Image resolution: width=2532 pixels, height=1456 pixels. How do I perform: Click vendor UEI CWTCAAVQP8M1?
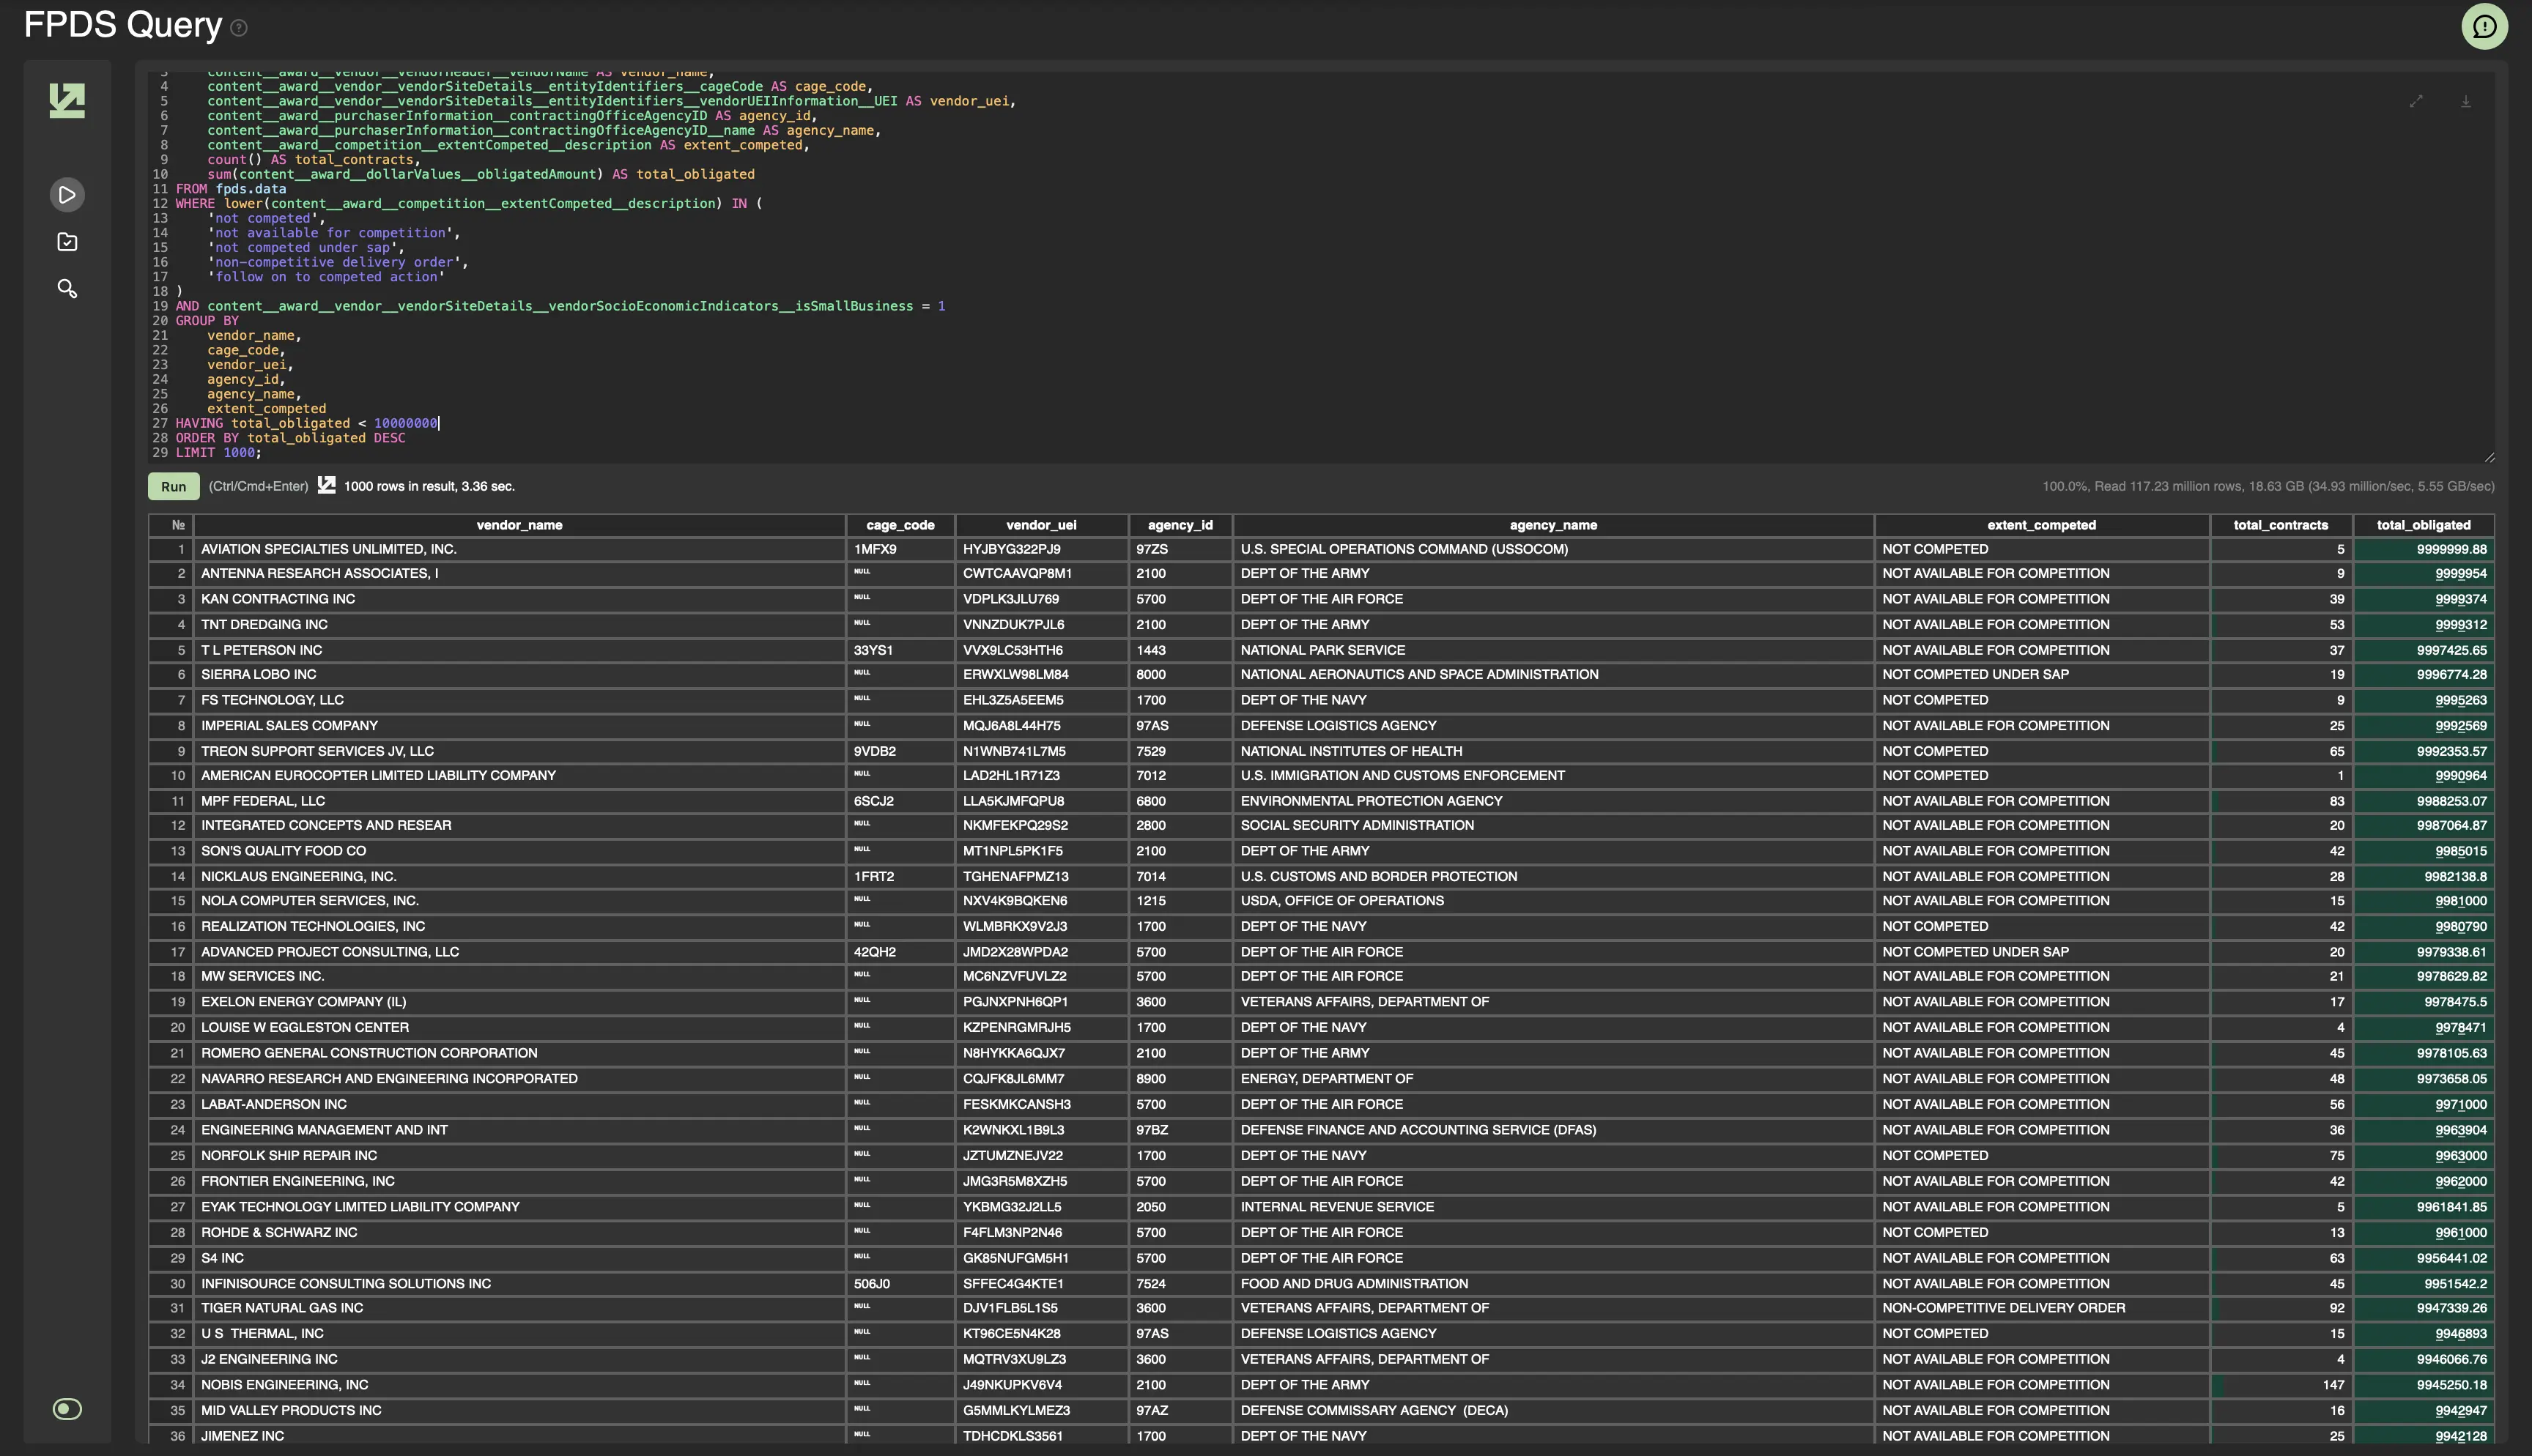point(1041,574)
